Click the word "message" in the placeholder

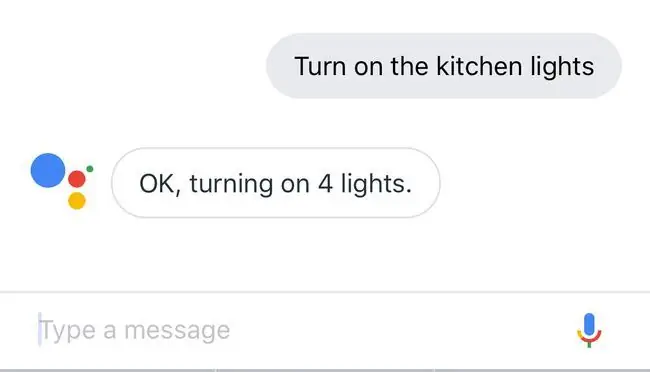(177, 331)
